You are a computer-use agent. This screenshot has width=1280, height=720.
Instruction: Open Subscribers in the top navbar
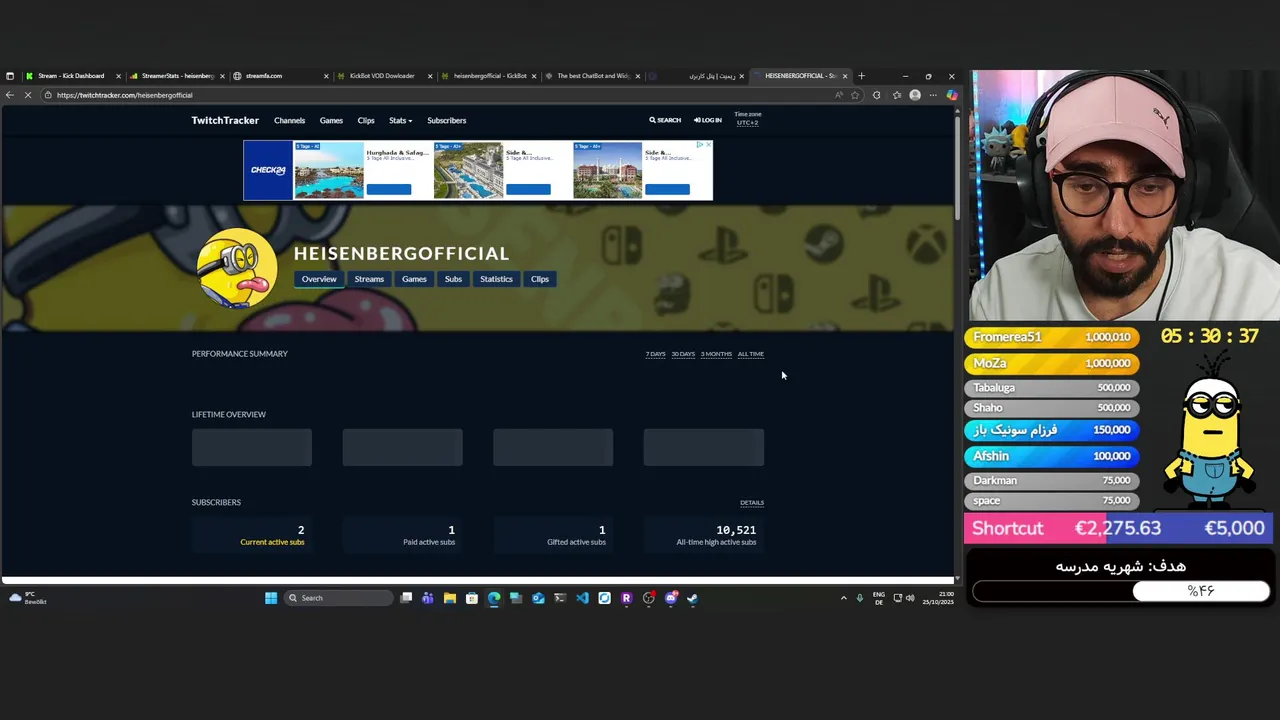click(x=447, y=120)
